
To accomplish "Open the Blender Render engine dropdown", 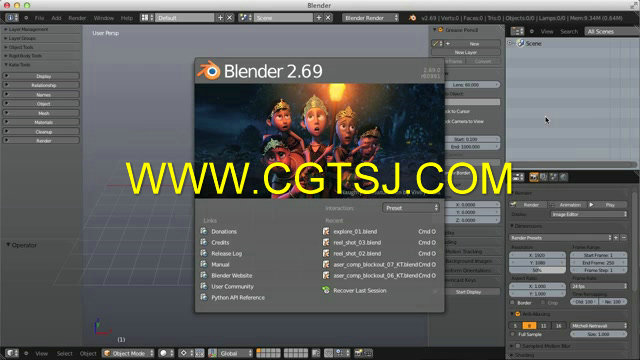I will tap(370, 18).
